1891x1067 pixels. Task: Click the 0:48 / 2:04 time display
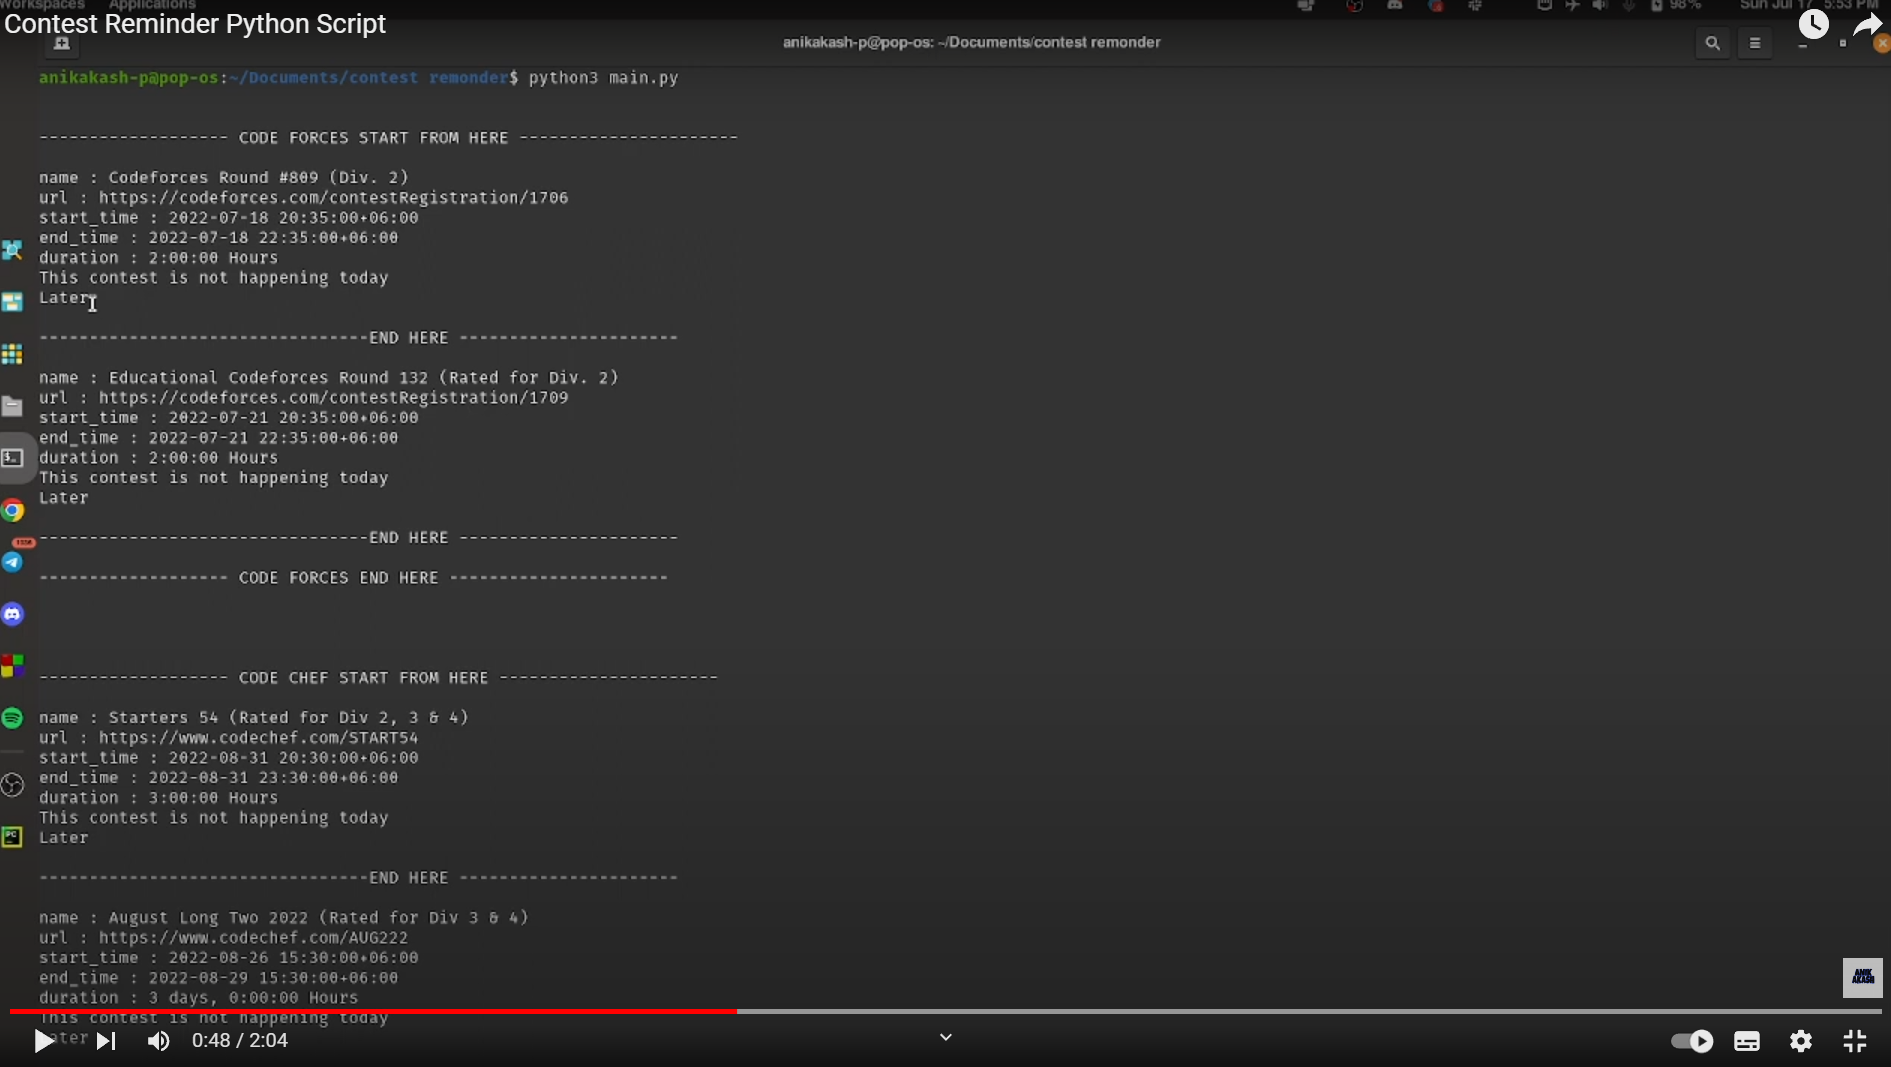240,1041
